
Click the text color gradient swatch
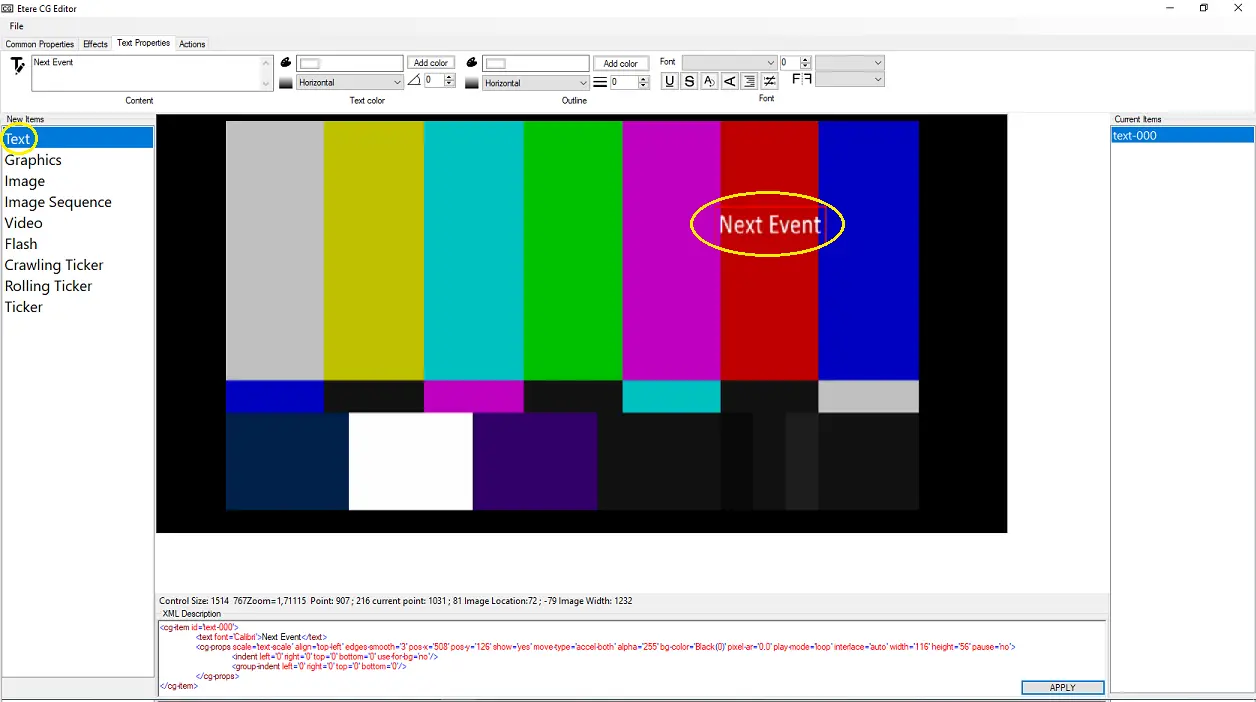[x=286, y=83]
